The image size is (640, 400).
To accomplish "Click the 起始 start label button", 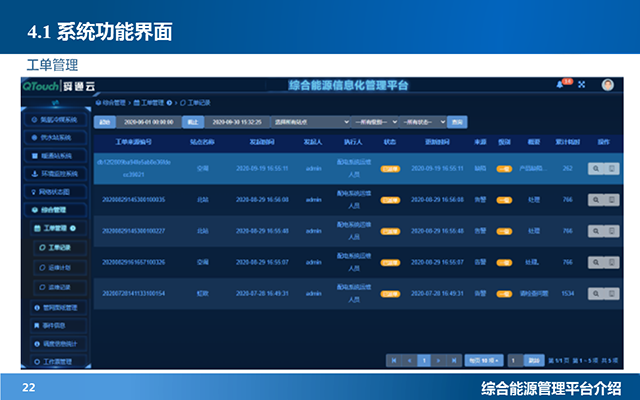I will pos(105,122).
